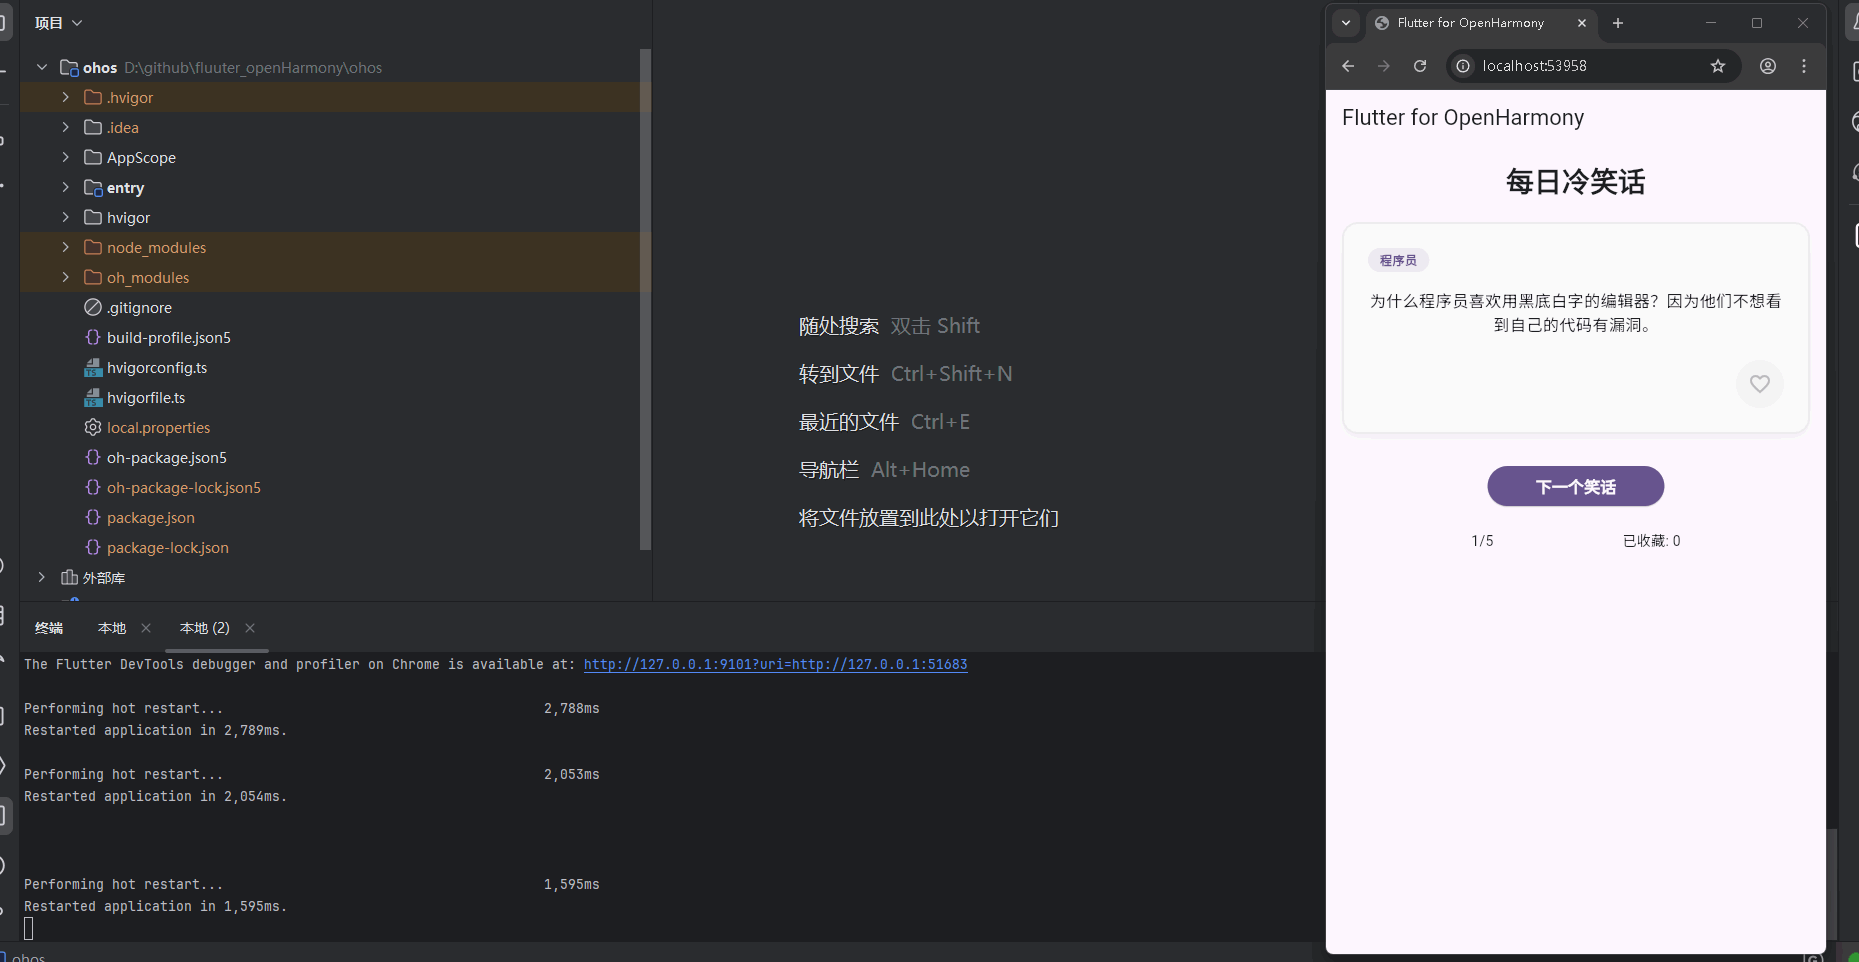Screen dimensions: 1859x962
Task: Expand the entry module folder
Action: pyautogui.click(x=66, y=187)
